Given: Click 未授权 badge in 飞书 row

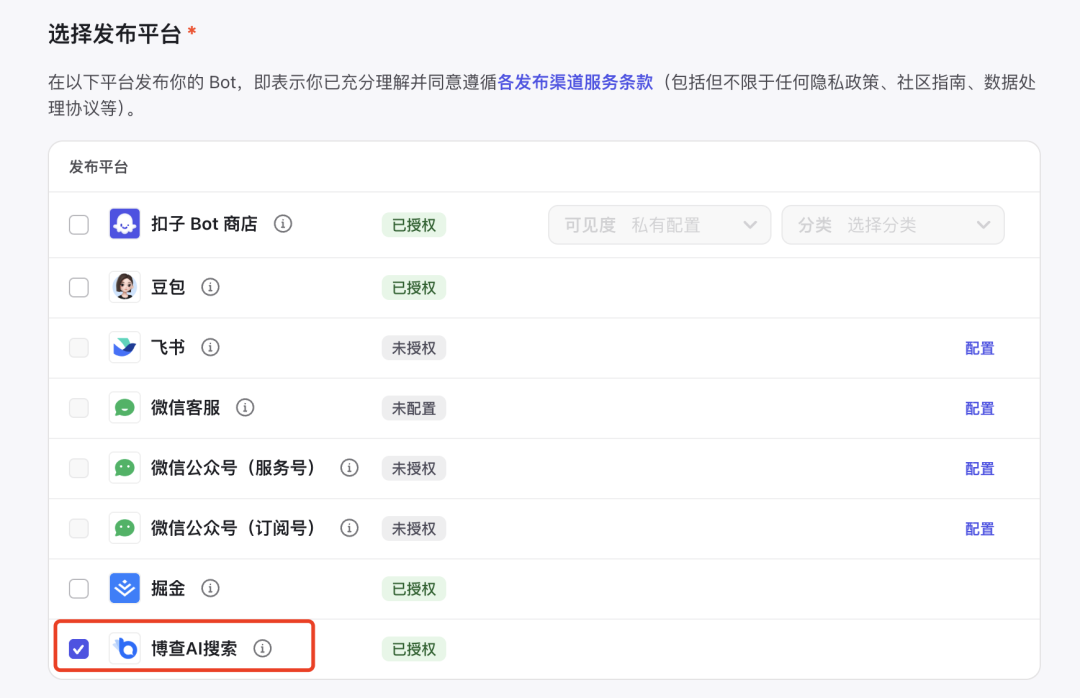Looking at the screenshot, I should pyautogui.click(x=414, y=348).
